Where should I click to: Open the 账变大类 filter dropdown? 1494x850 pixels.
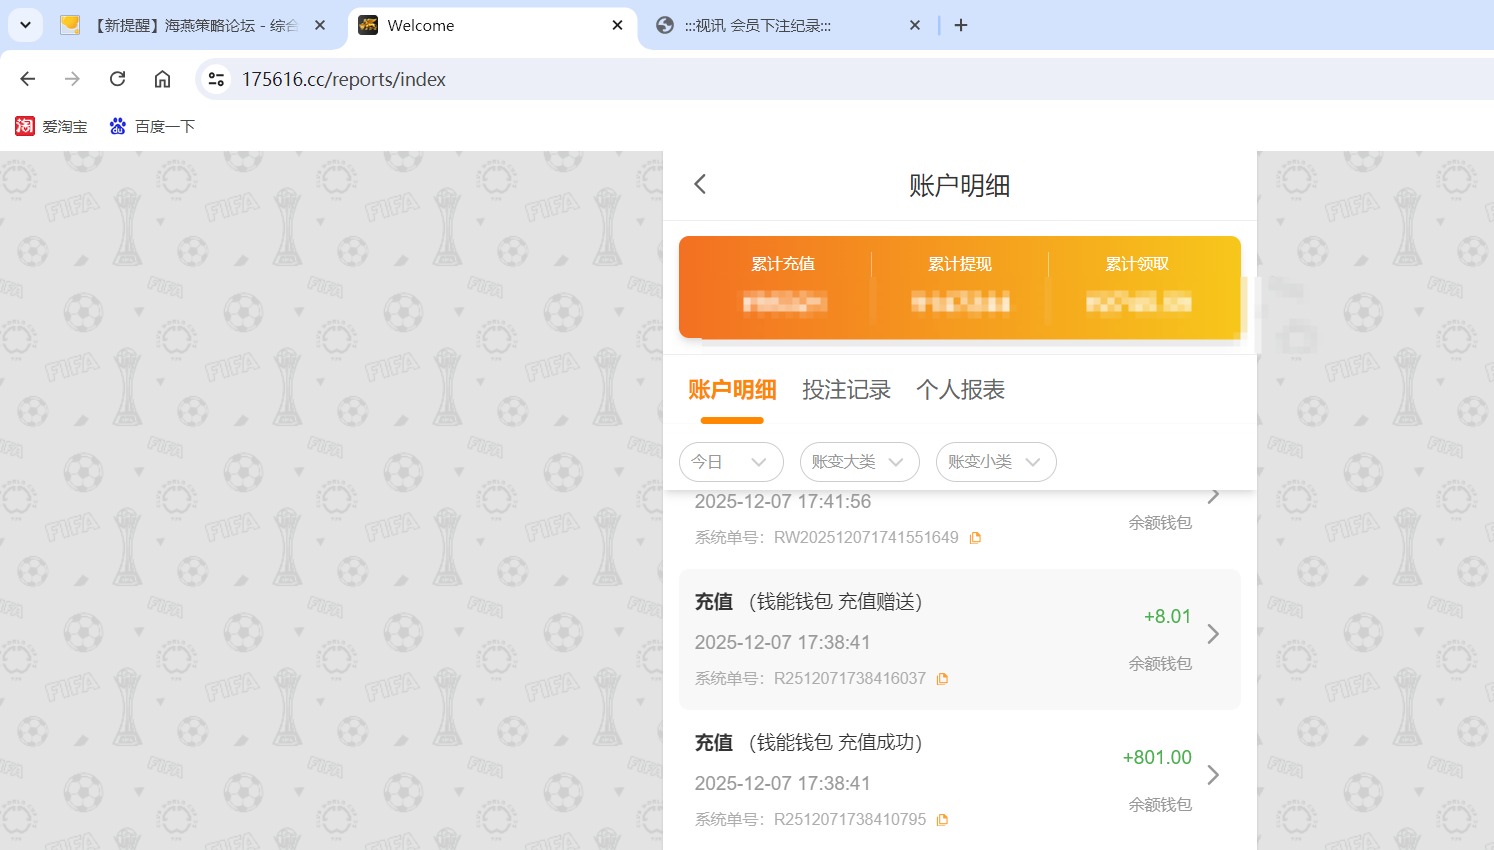click(x=859, y=462)
